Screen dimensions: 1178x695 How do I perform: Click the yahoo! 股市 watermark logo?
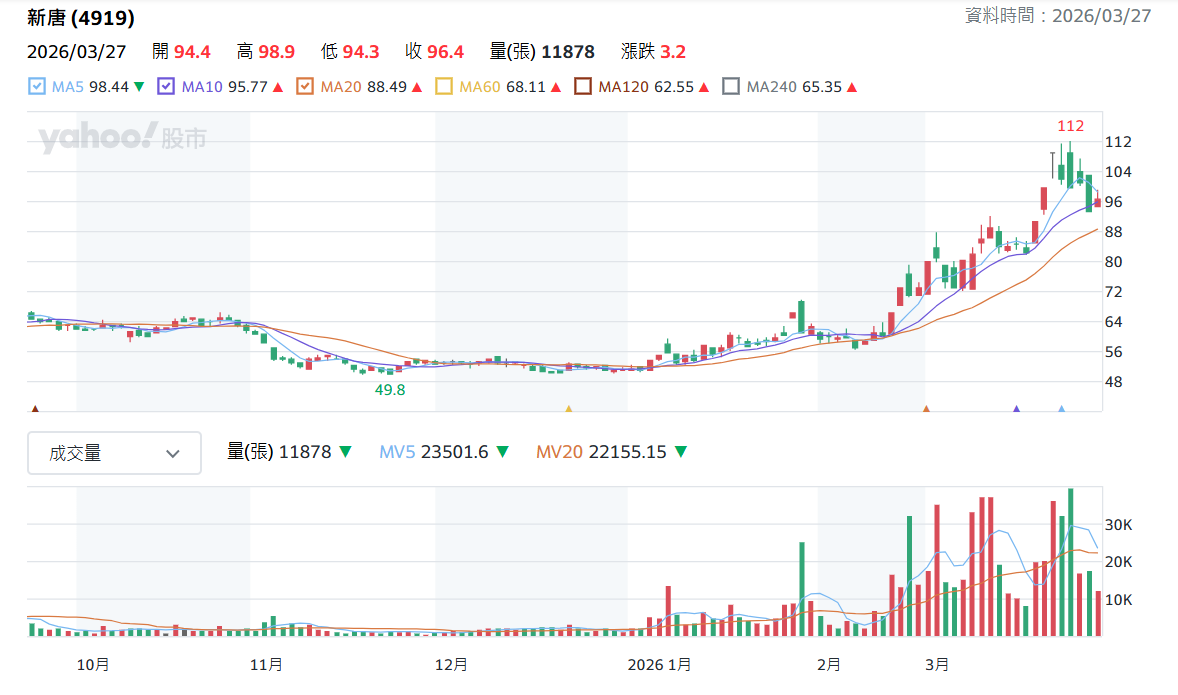pos(122,137)
